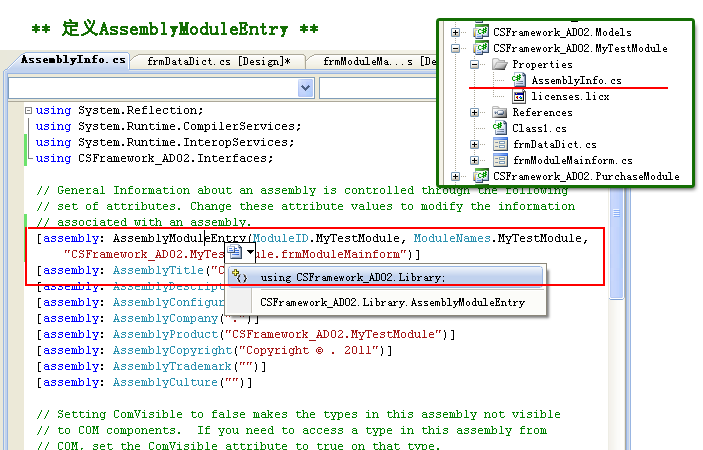Click the frmModuleMainform.cs form icon
The image size is (703, 450).
click(499, 160)
